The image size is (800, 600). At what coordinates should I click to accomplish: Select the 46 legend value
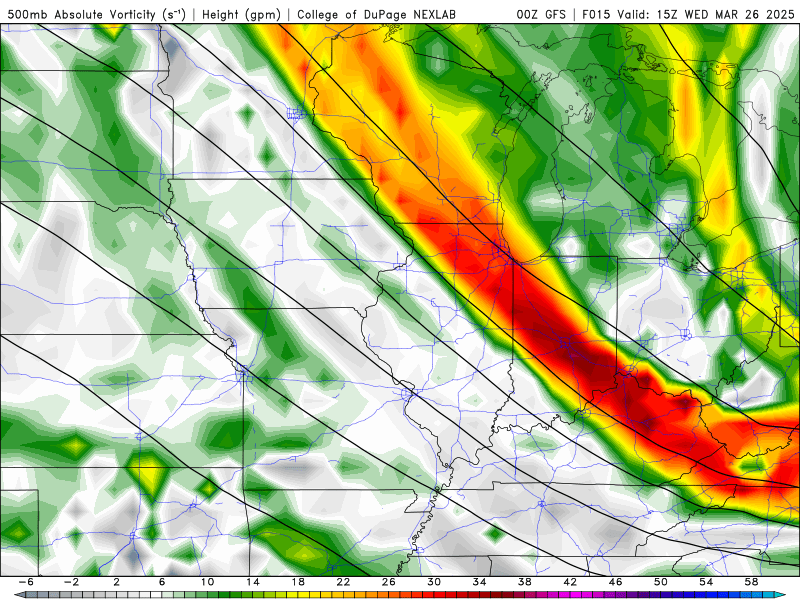click(615, 582)
